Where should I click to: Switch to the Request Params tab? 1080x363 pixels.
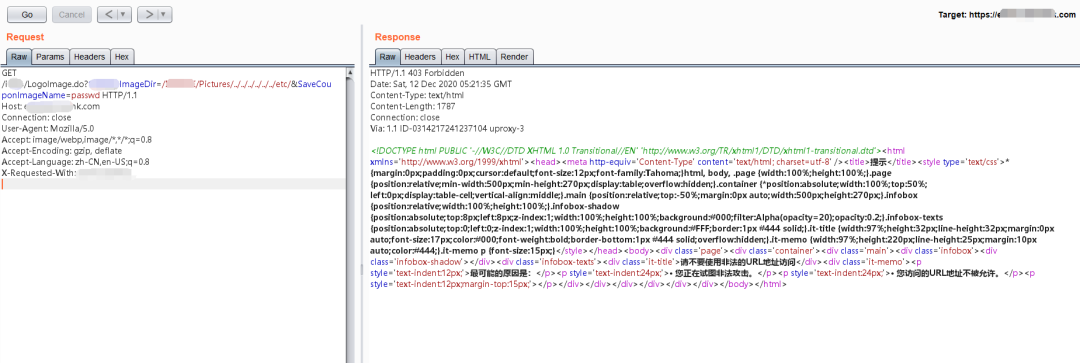point(50,57)
